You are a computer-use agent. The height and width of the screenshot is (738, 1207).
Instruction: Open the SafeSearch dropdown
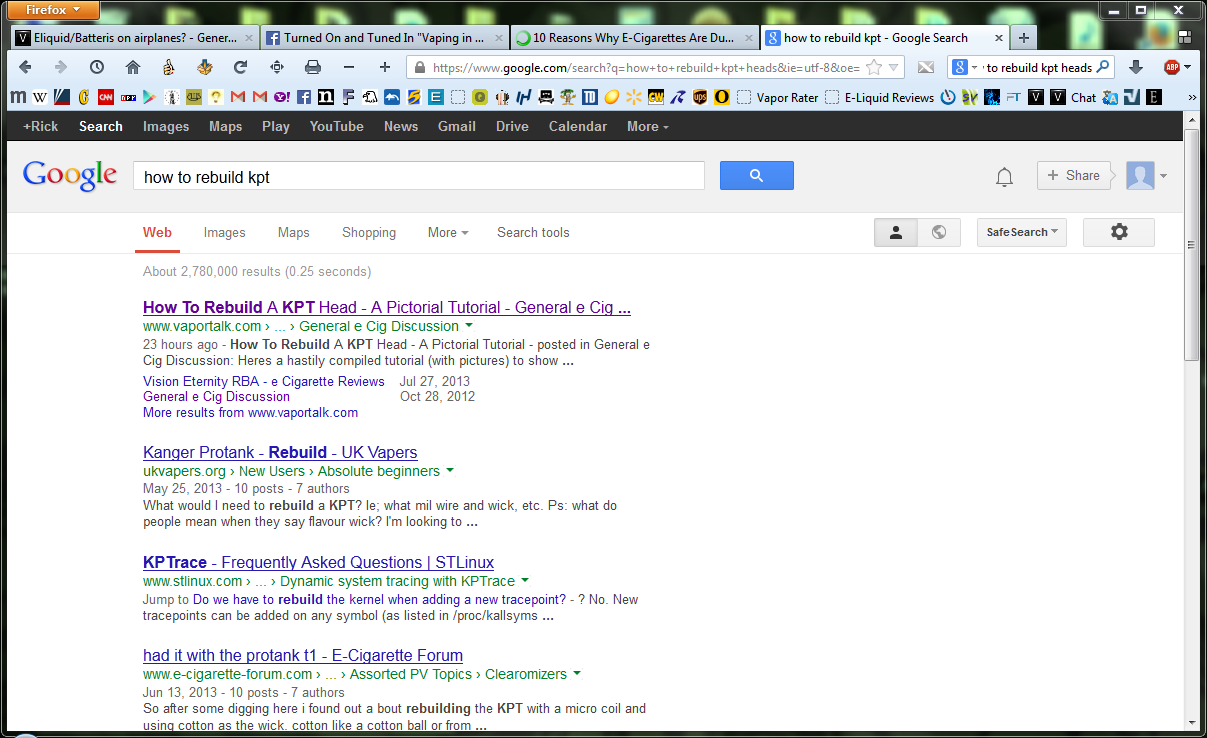tap(1022, 232)
